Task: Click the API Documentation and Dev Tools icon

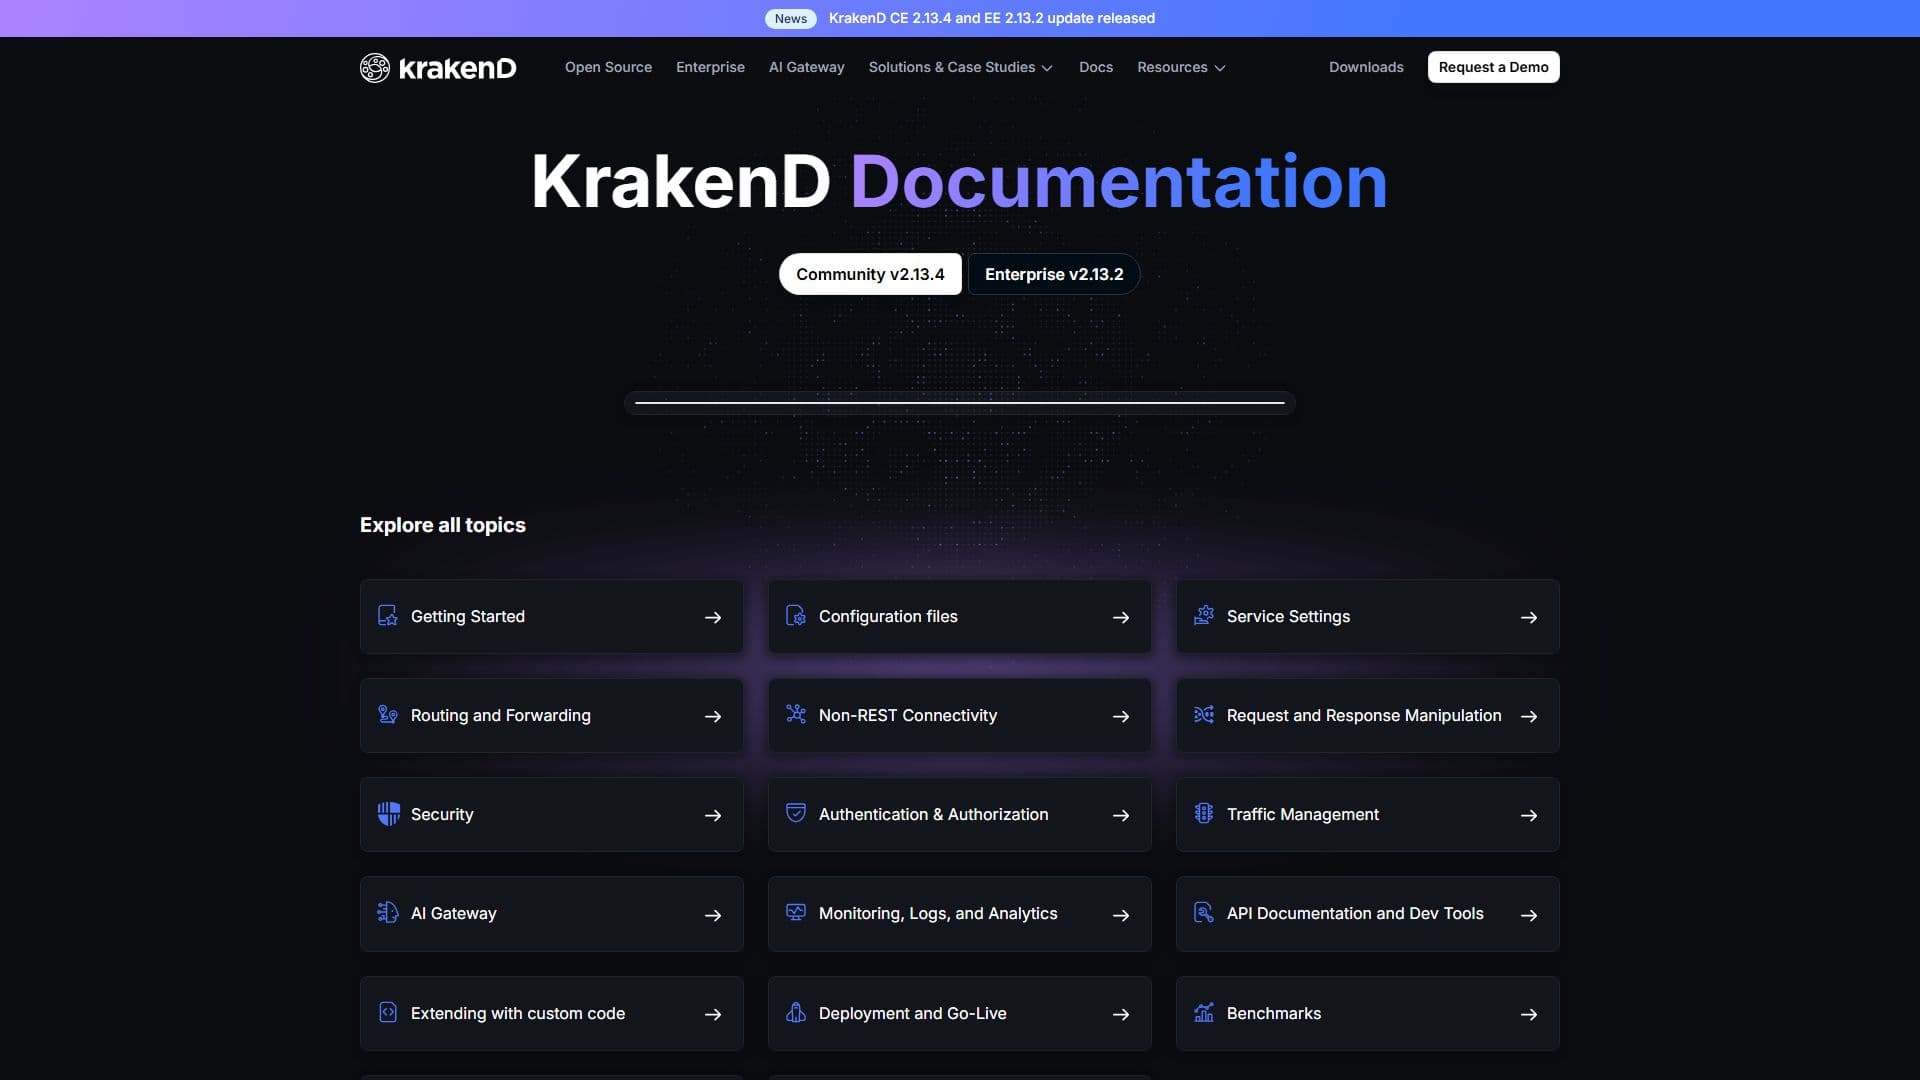Action: 1204,913
